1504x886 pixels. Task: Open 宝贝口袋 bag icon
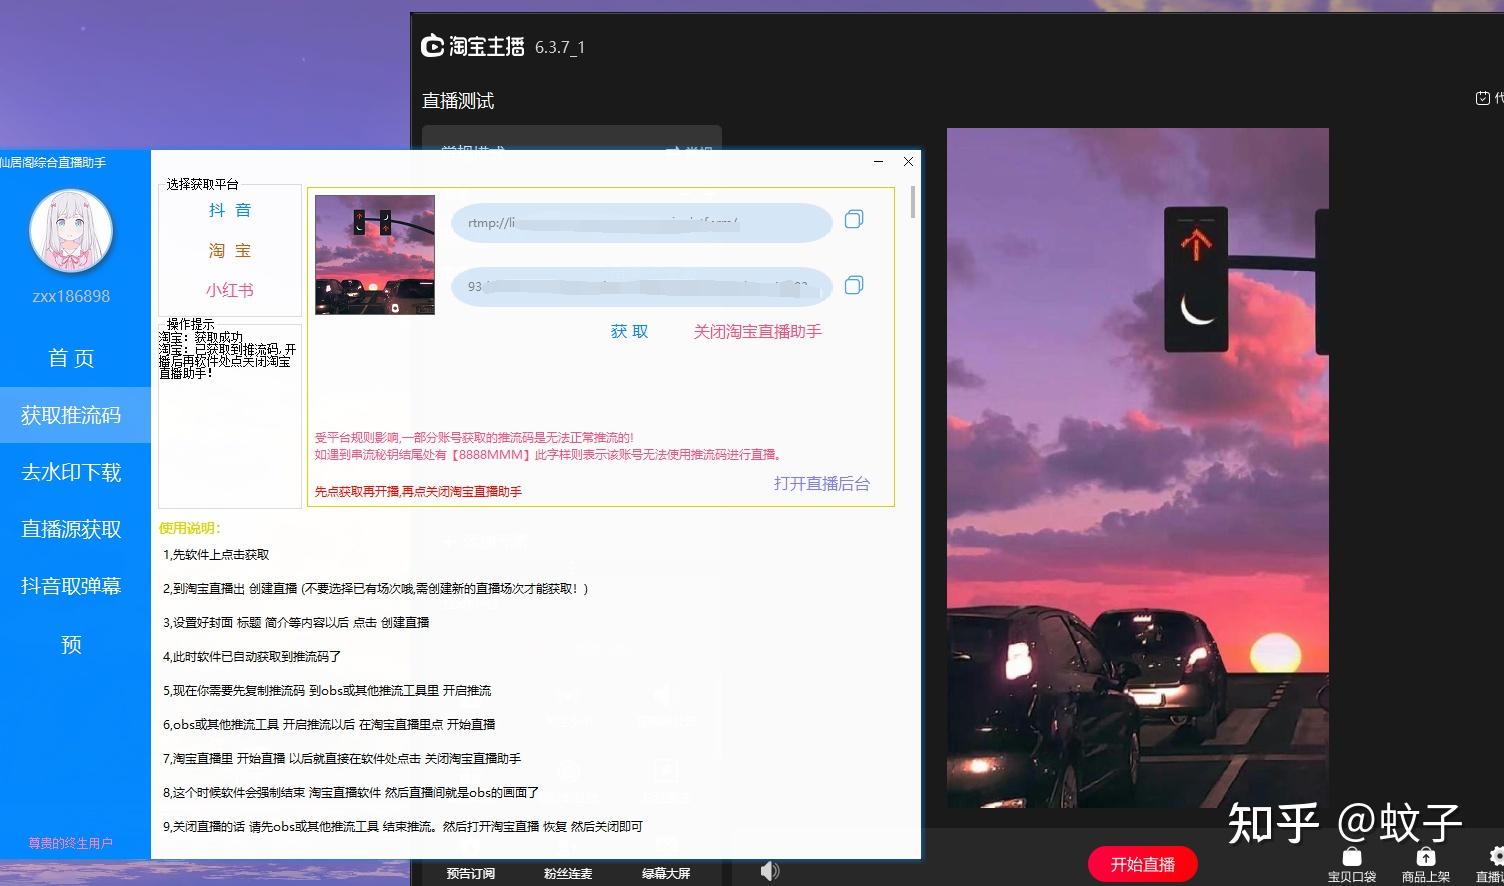(1352, 866)
